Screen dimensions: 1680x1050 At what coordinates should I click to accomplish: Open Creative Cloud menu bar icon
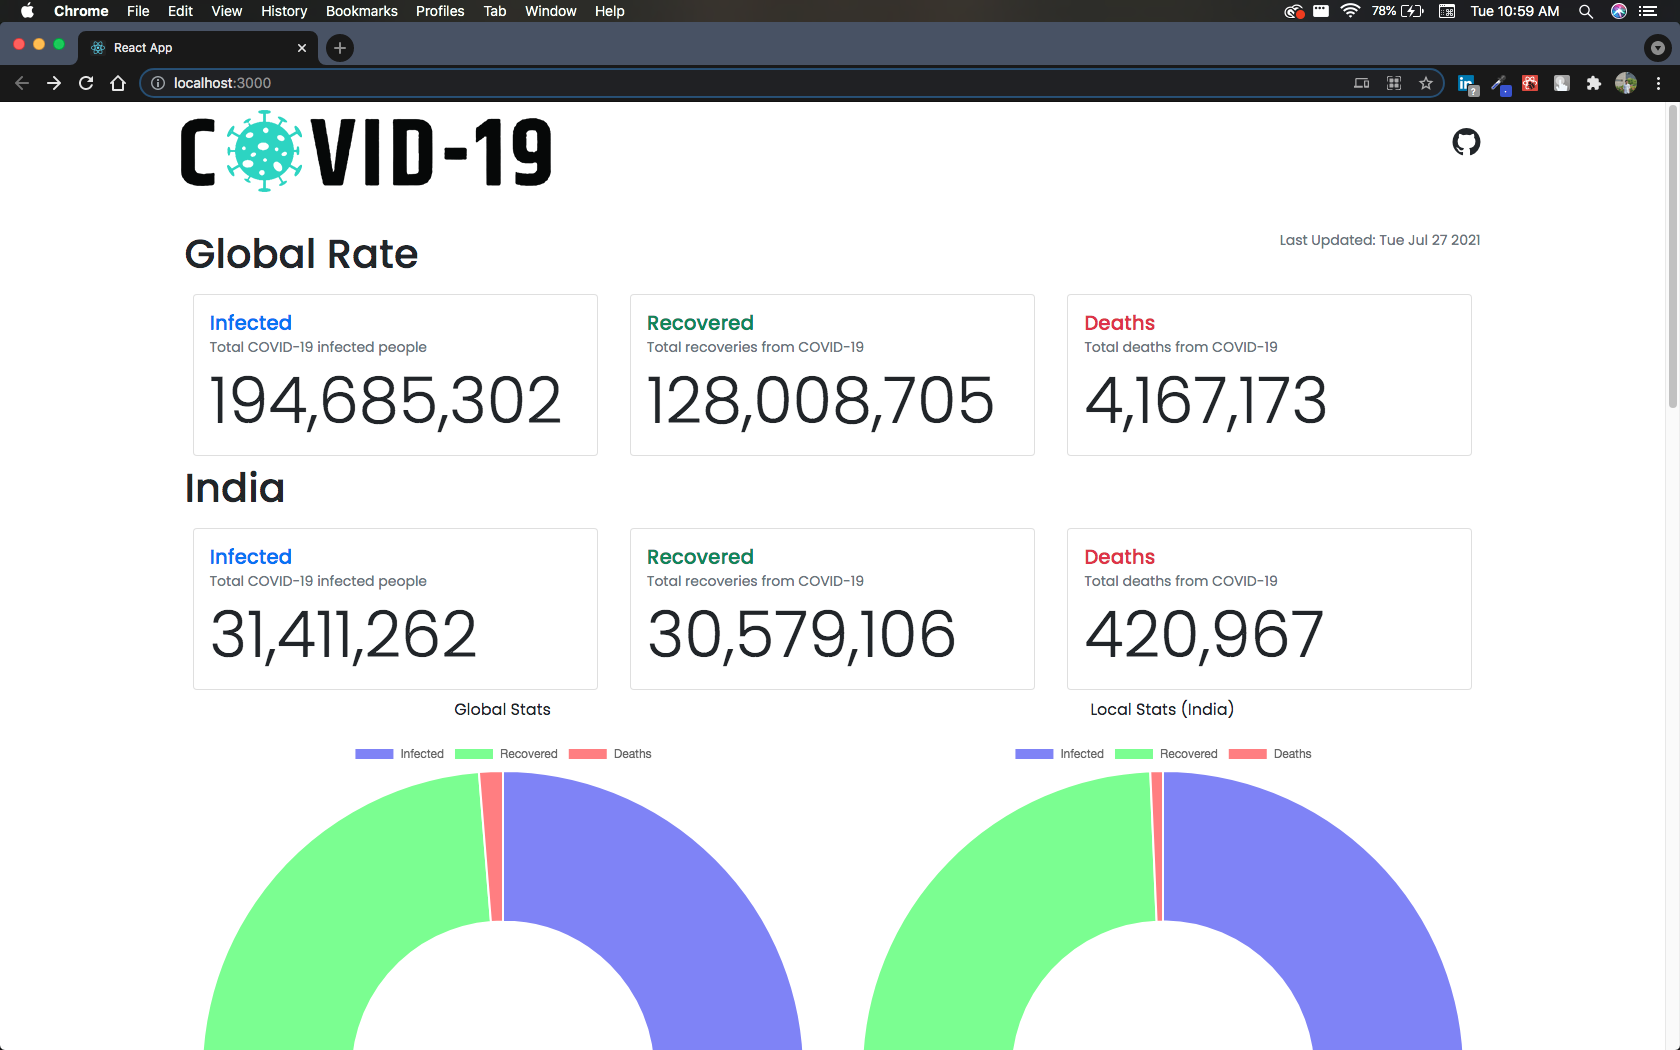point(1294,11)
